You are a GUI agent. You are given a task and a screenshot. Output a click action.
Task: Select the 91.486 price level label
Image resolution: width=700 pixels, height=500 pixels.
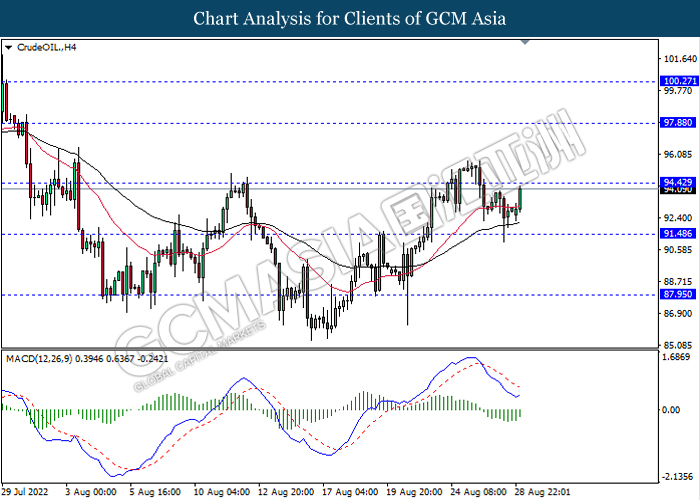[678, 233]
